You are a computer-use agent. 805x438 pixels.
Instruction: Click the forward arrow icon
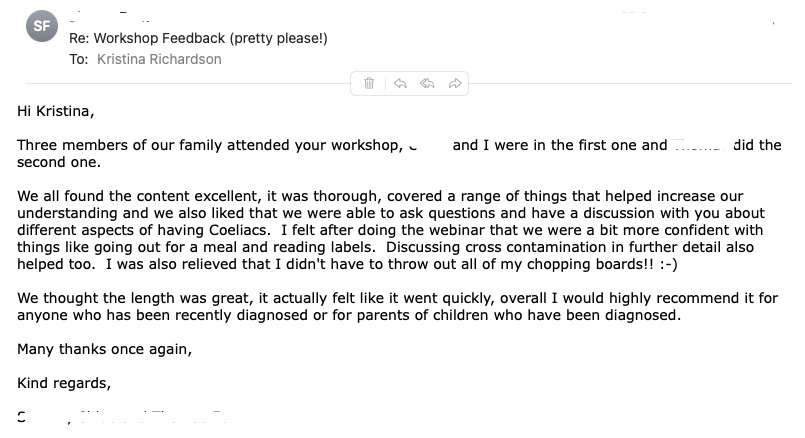tap(454, 83)
